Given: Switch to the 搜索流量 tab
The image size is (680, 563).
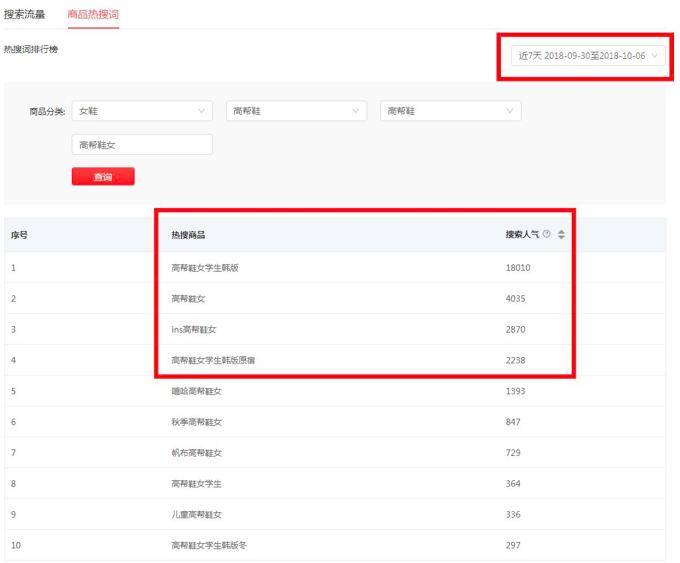Looking at the screenshot, I should pyautogui.click(x=24, y=13).
